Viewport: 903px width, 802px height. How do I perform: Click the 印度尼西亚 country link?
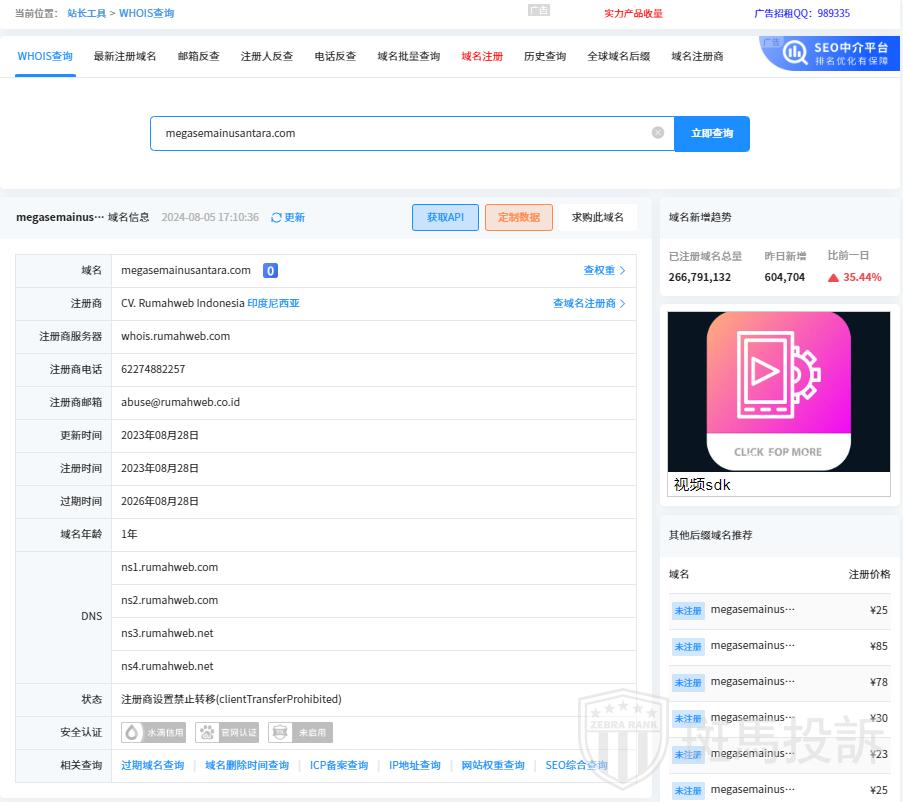pyautogui.click(x=273, y=303)
